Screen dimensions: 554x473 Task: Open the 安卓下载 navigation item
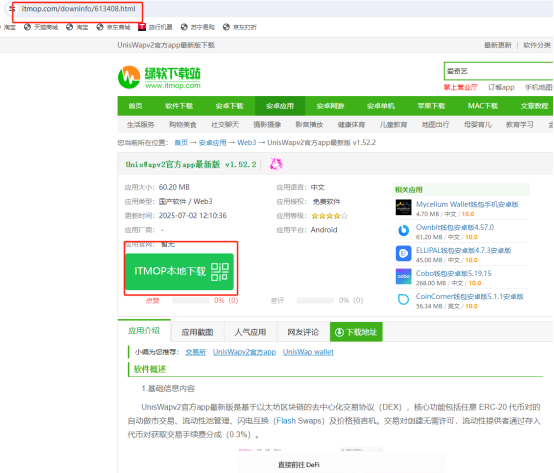click(x=229, y=106)
